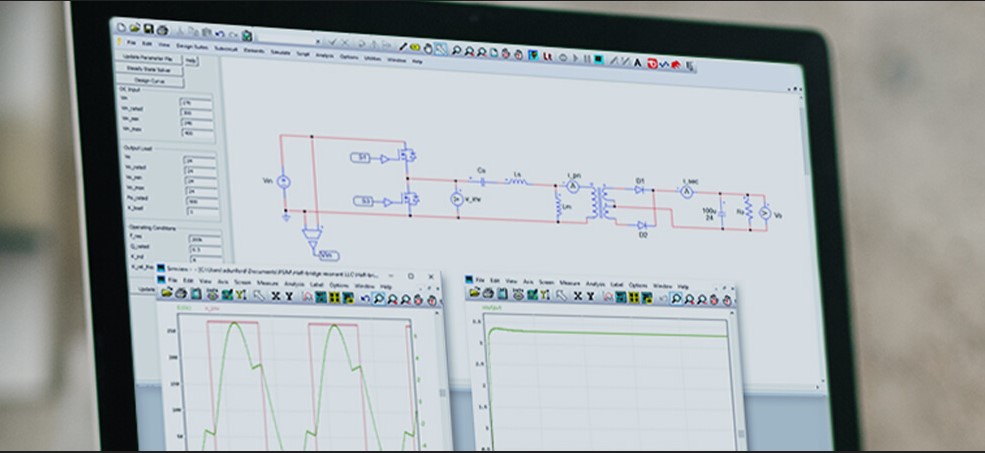
Task: Click the open folder icon in left Simview window
Action: coord(166,293)
